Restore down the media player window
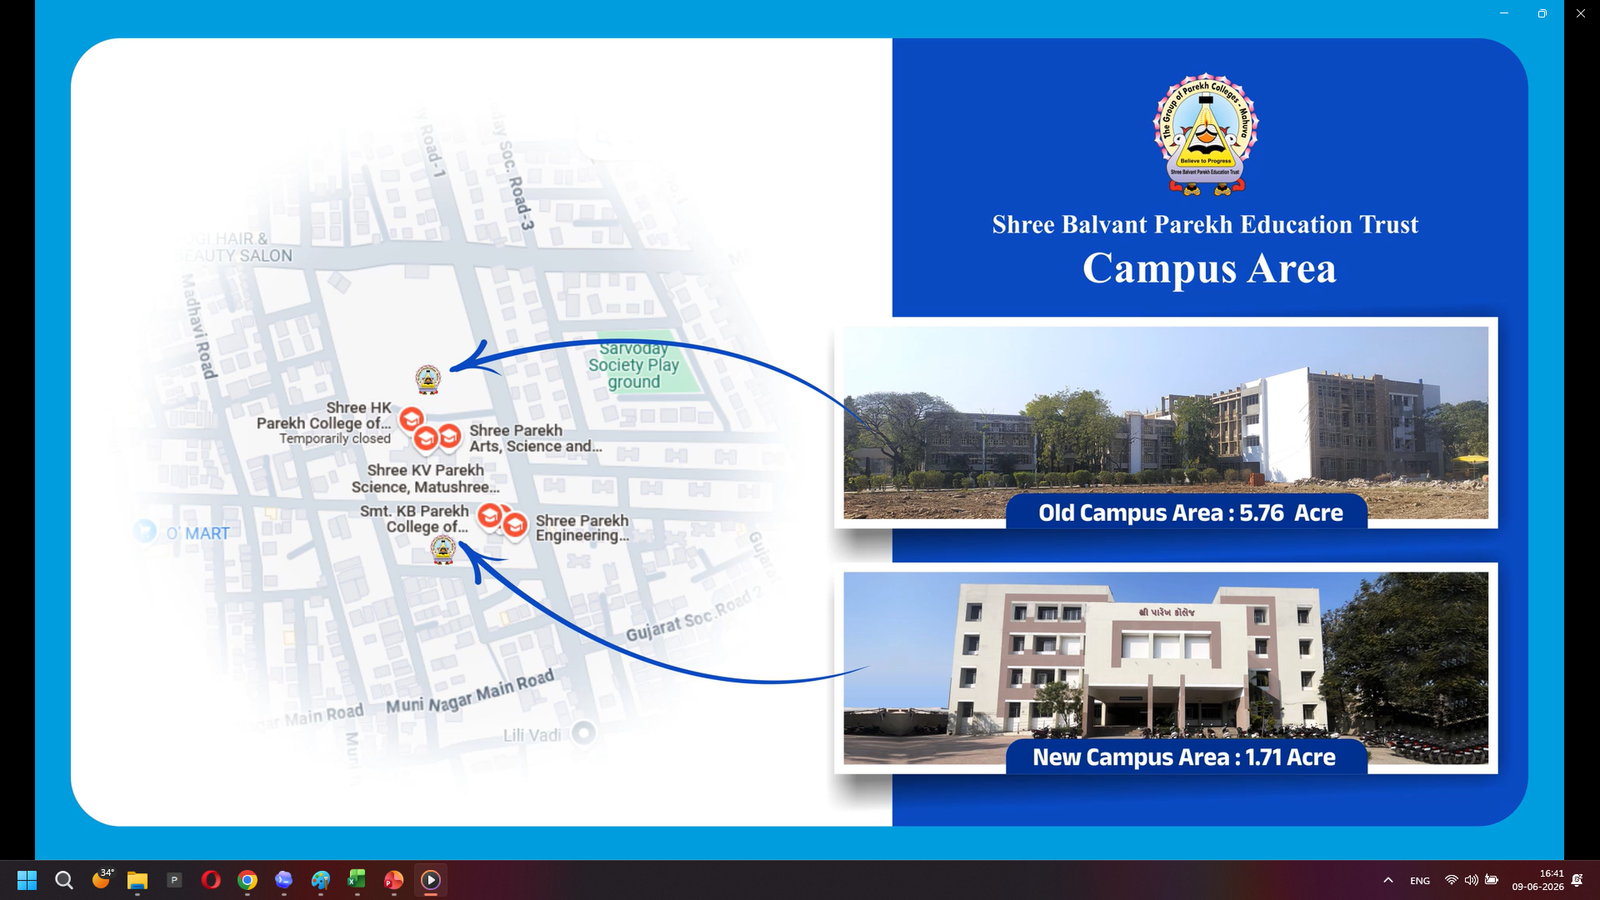 coord(1542,13)
